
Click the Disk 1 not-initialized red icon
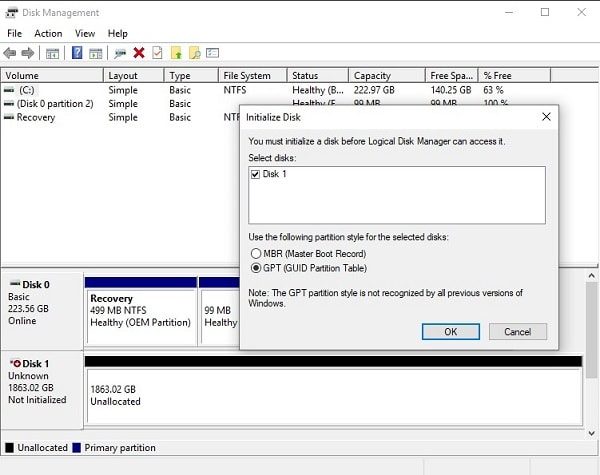(15, 363)
